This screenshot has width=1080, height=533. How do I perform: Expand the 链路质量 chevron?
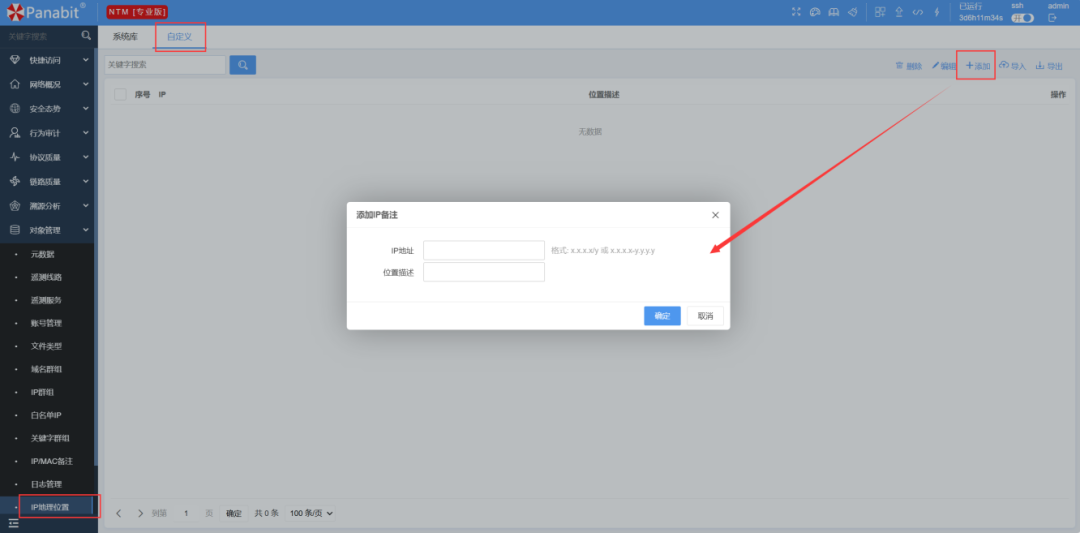[x=86, y=181]
